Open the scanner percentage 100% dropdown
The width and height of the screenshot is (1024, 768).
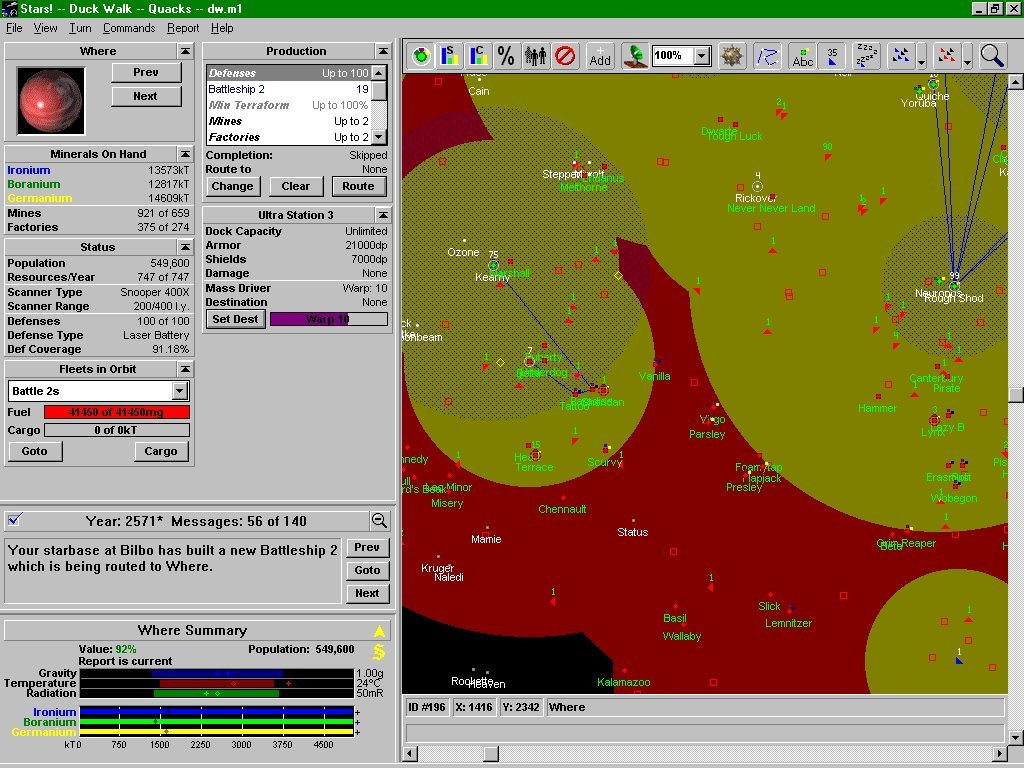(703, 56)
